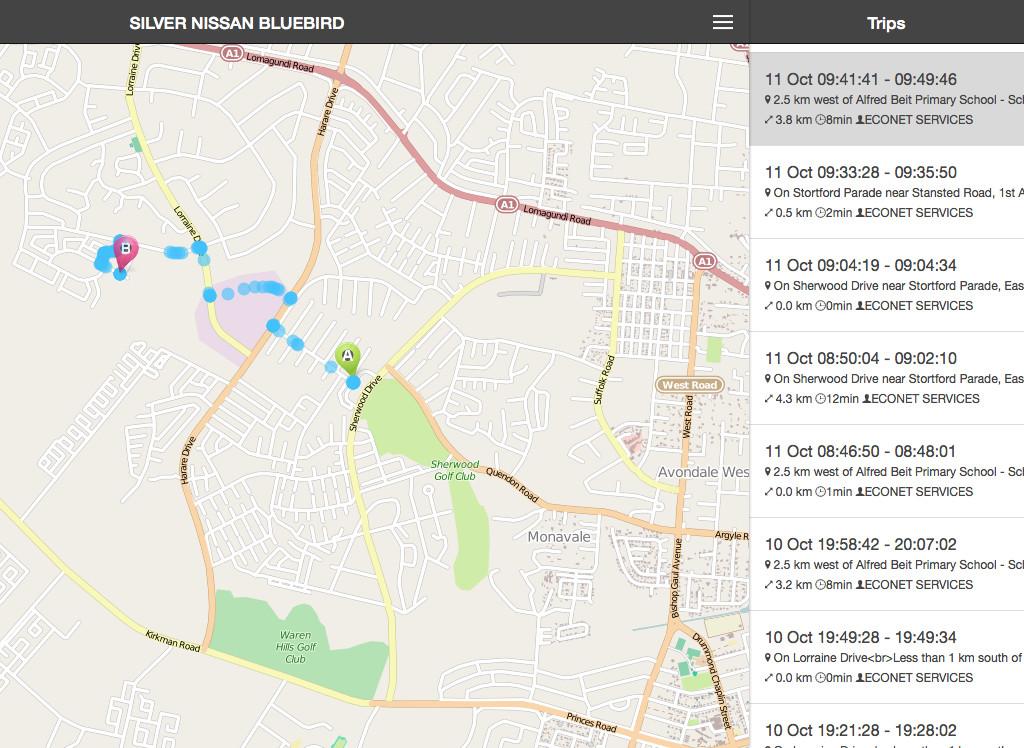Click the Avondale West label on map
Screen dimensions: 1024x748
pos(703,472)
